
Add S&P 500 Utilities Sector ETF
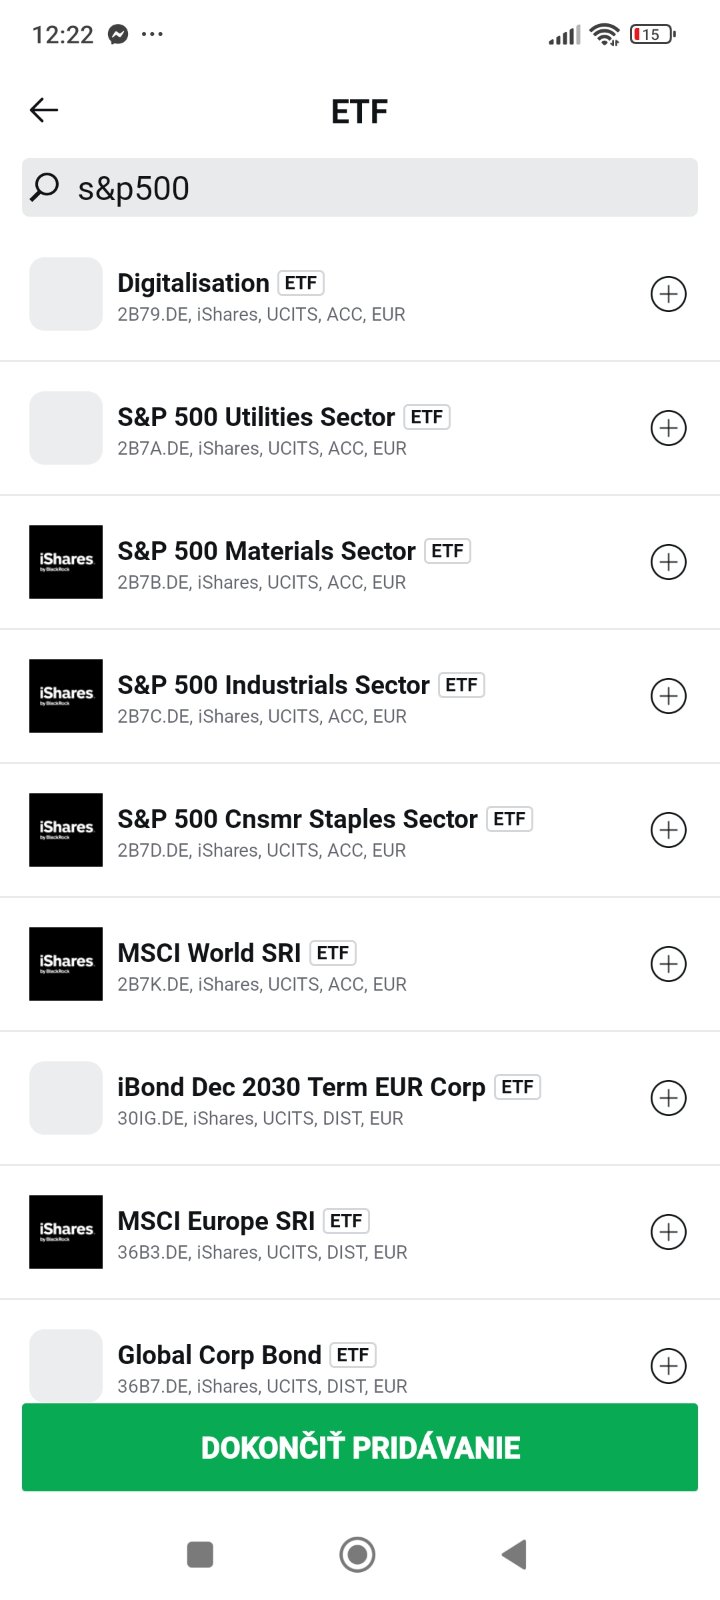coord(668,428)
